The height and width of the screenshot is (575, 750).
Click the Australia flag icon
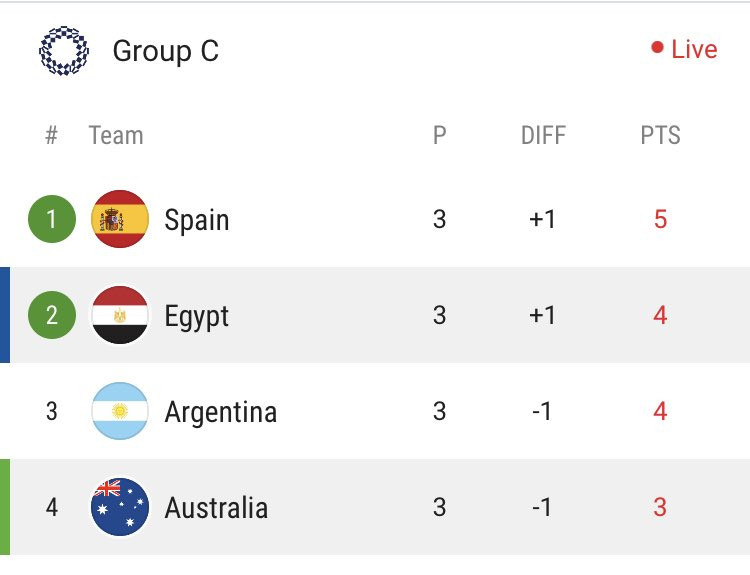120,507
